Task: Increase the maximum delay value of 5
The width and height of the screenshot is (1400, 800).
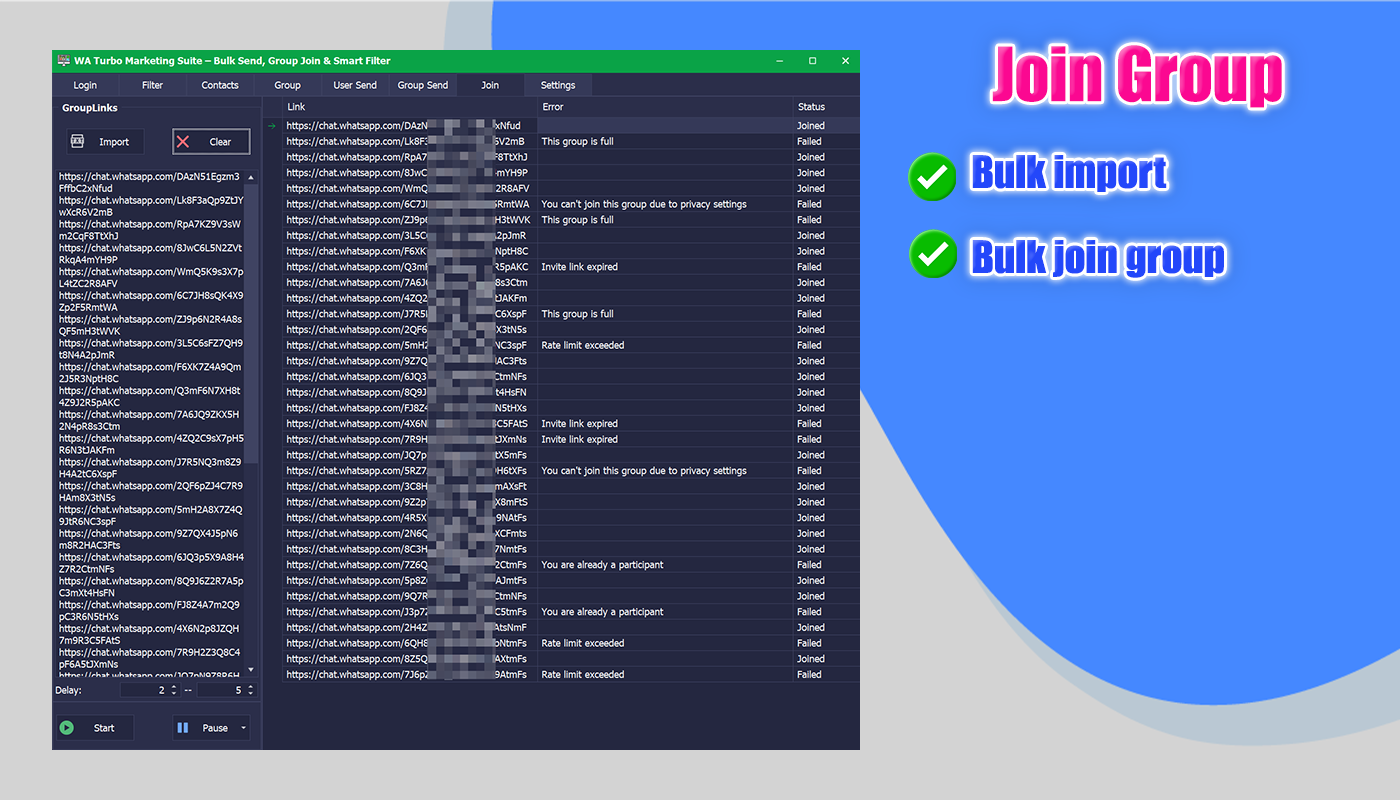Action: coord(251,687)
